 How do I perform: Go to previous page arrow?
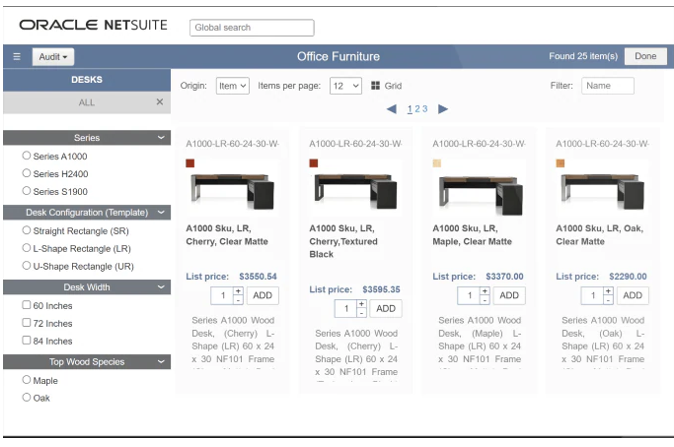(391, 109)
